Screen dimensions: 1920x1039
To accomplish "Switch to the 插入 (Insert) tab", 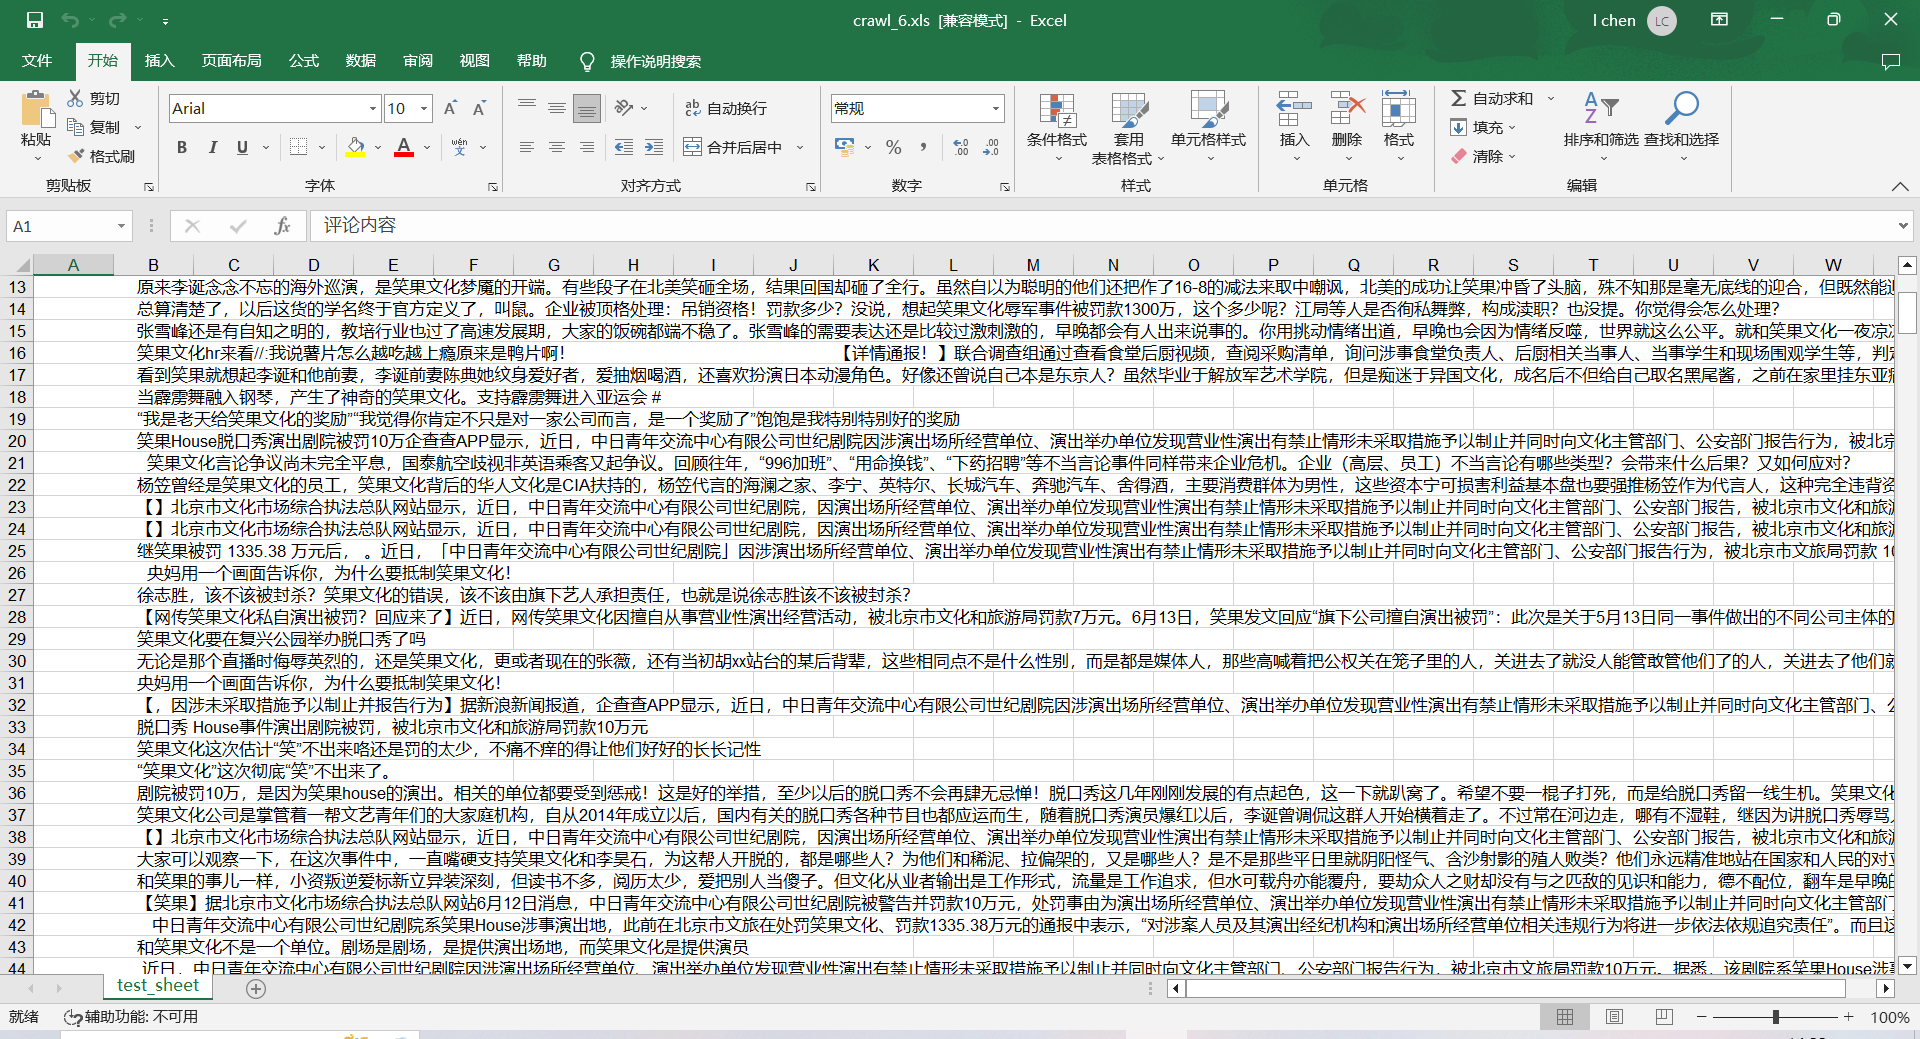I will point(159,61).
